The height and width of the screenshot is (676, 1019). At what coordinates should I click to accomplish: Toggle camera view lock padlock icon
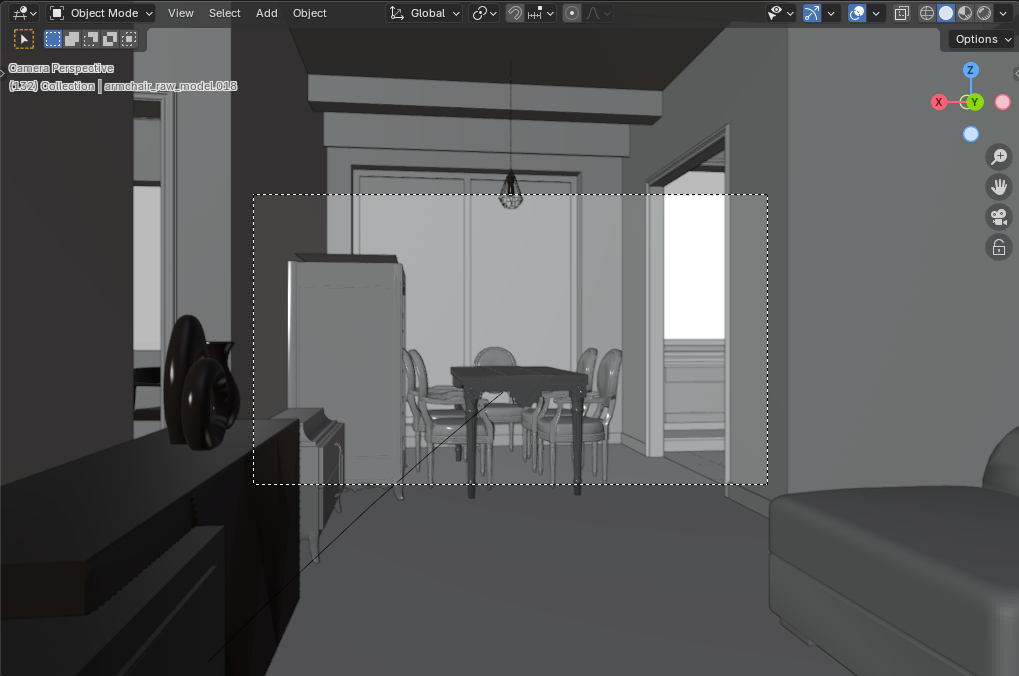pyautogui.click(x=998, y=247)
